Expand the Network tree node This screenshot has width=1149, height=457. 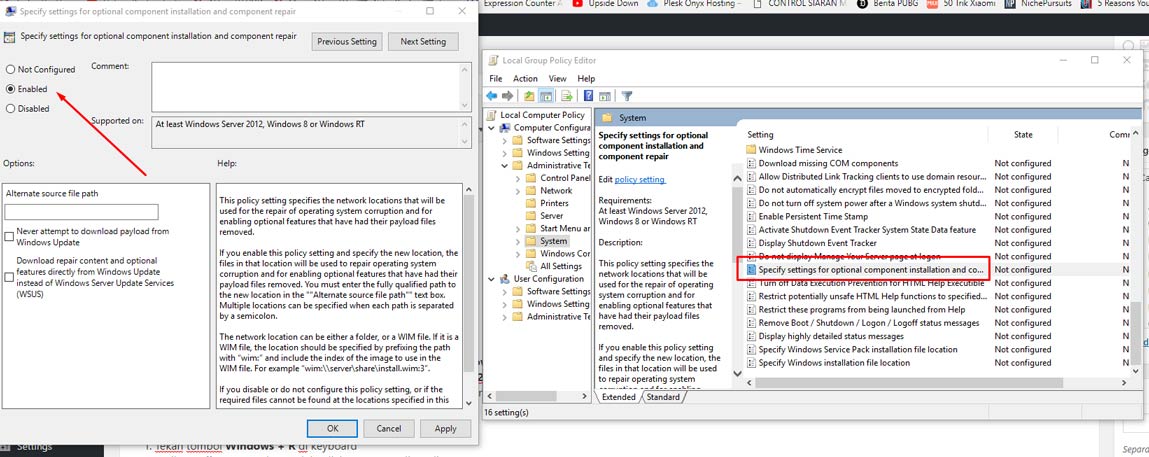click(x=518, y=190)
